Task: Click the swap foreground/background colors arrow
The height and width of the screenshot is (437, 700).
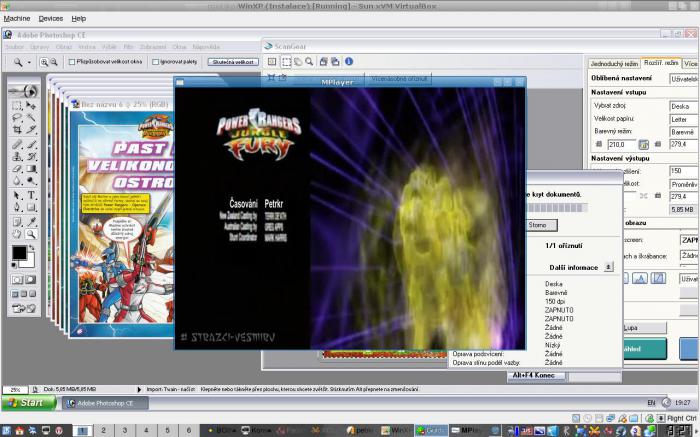Action: tap(32, 247)
